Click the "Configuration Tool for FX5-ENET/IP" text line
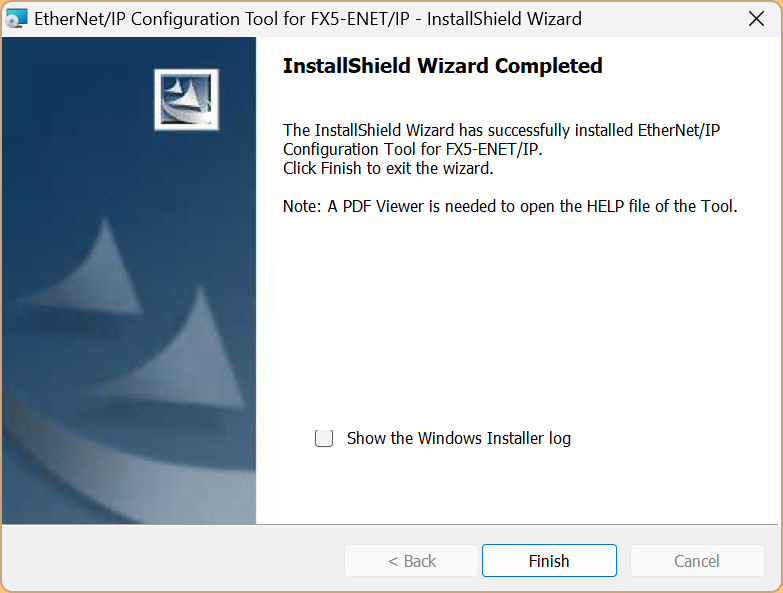Screen dimensions: 783x593 coord(412,149)
